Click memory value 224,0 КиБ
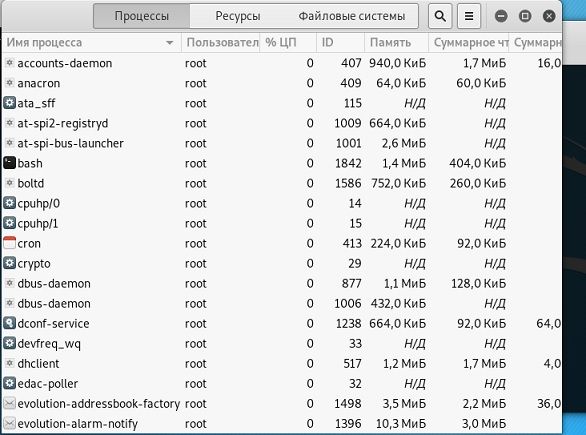 click(x=398, y=243)
